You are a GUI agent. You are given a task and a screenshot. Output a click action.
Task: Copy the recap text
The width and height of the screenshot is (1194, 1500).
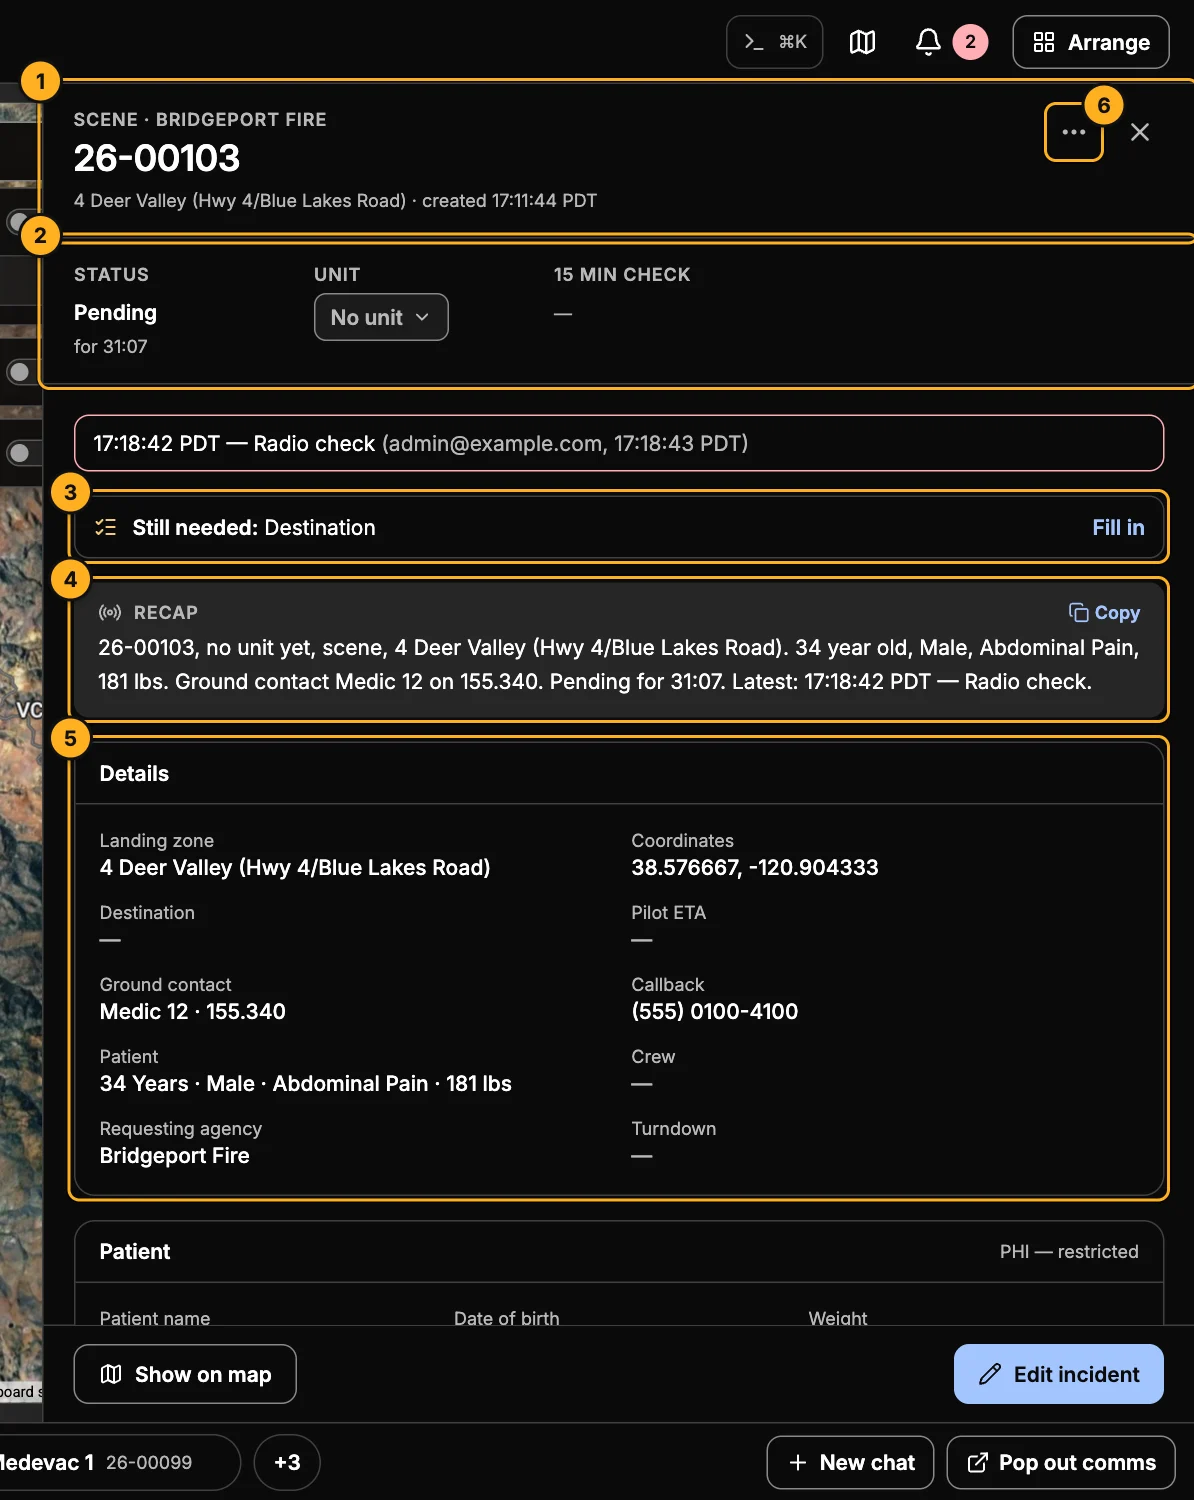tap(1104, 613)
